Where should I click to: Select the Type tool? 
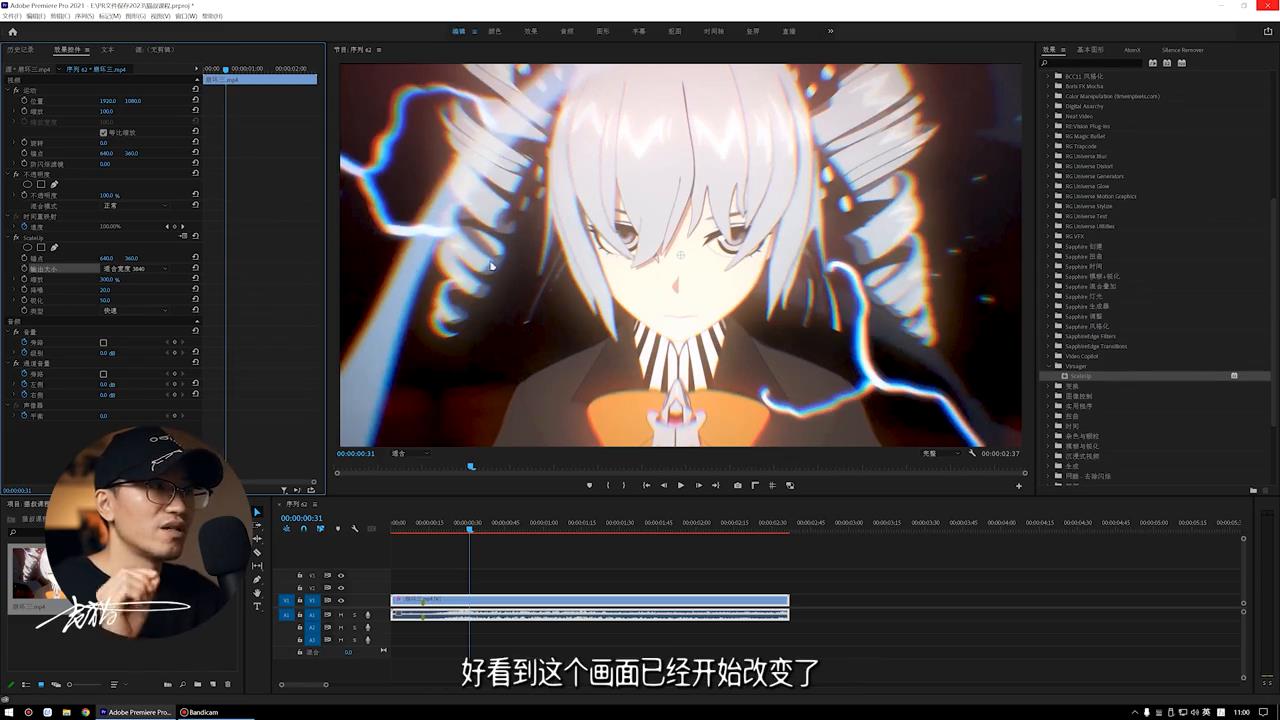[x=257, y=606]
